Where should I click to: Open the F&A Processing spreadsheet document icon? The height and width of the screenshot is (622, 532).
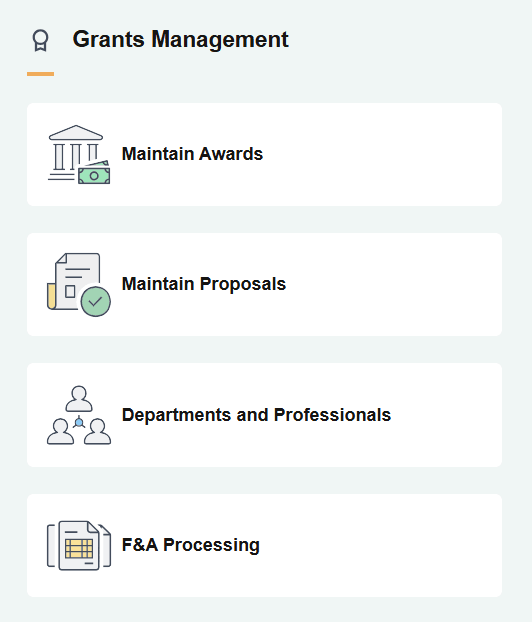[79, 545]
